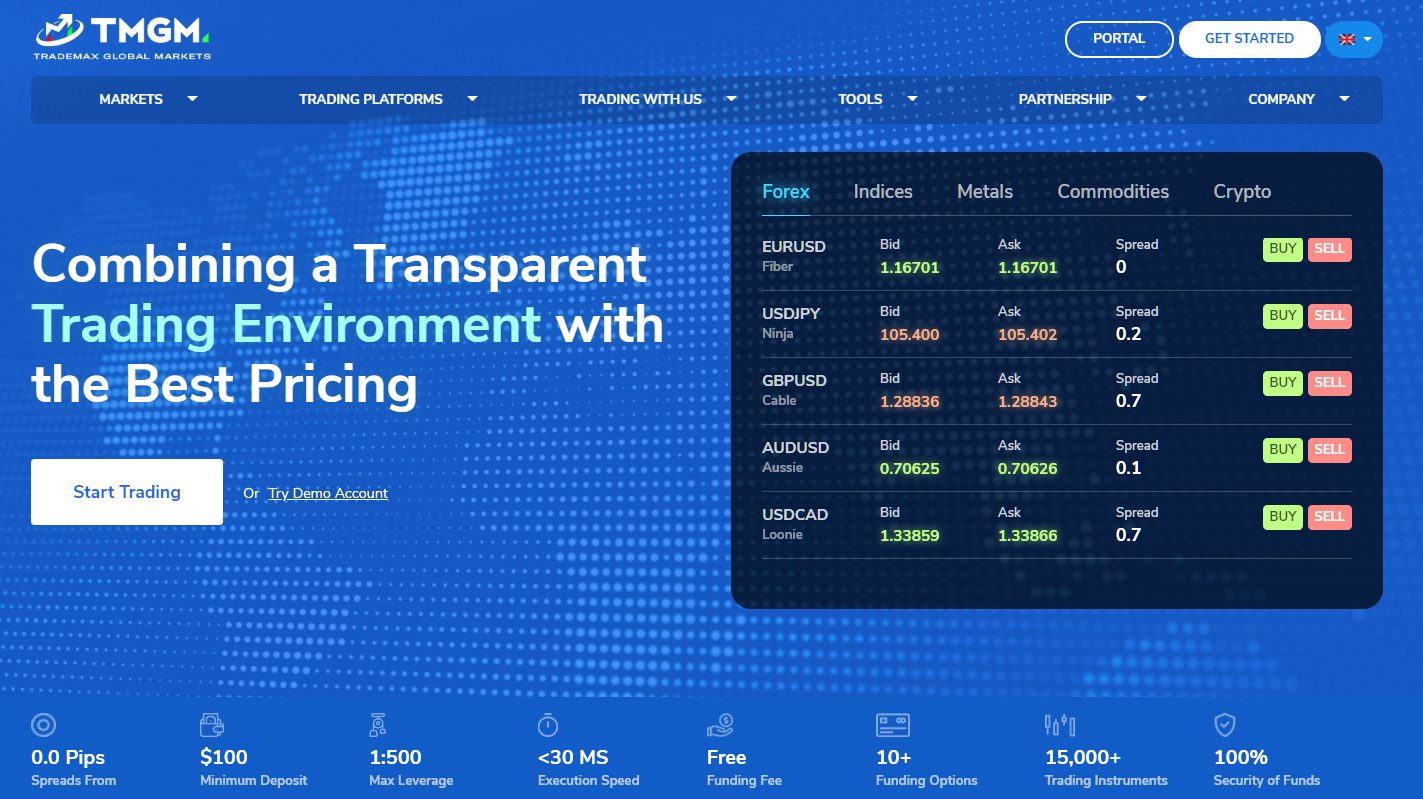
Task: Click the EURUSD pair name
Action: (794, 247)
